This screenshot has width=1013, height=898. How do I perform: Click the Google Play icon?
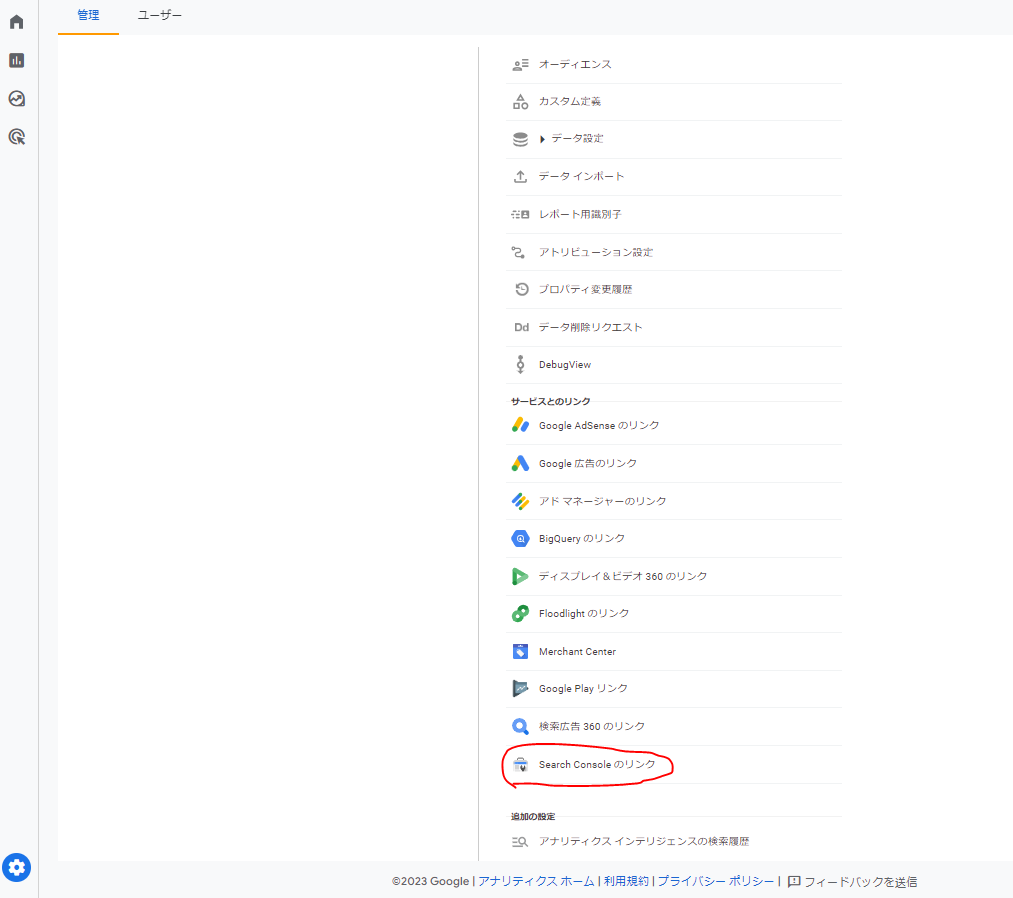click(x=520, y=689)
